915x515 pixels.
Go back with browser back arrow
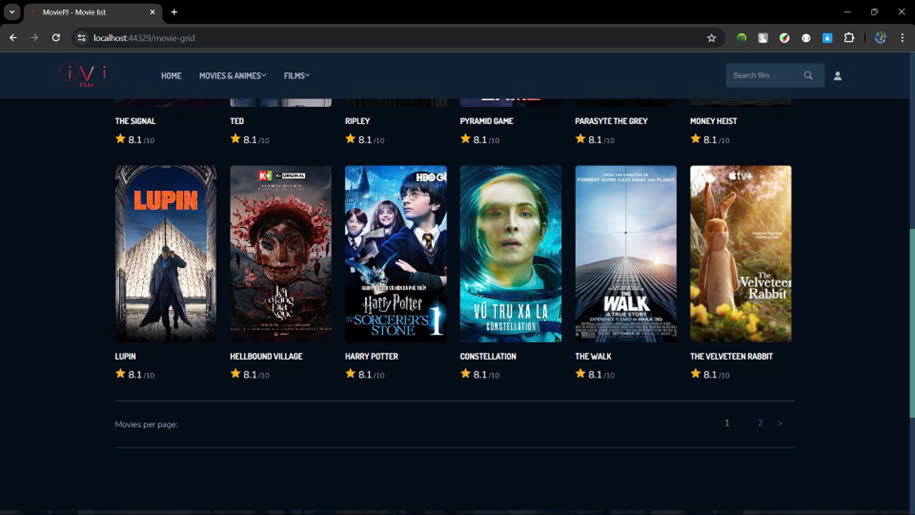pyautogui.click(x=13, y=38)
